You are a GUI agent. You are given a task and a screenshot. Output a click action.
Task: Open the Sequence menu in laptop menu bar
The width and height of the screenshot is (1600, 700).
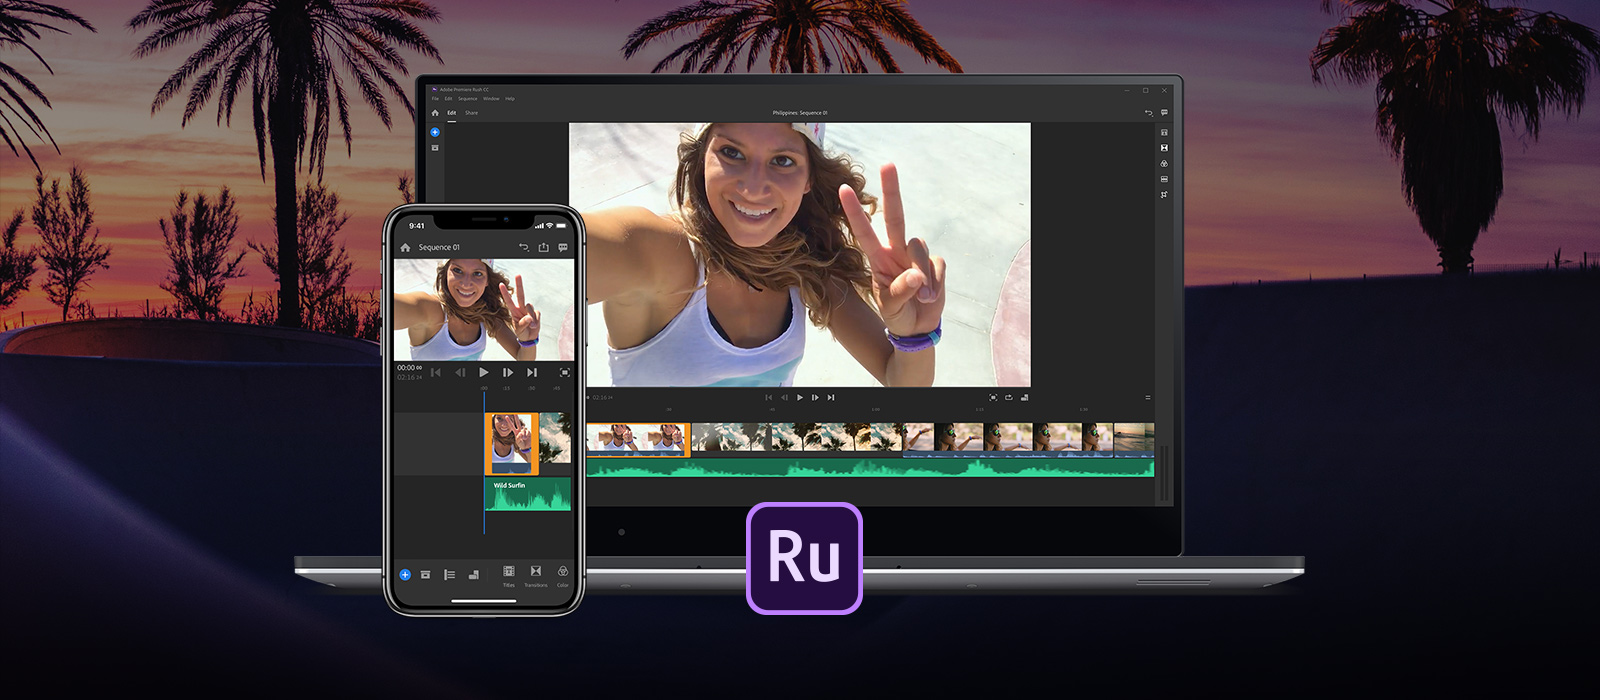(x=467, y=99)
